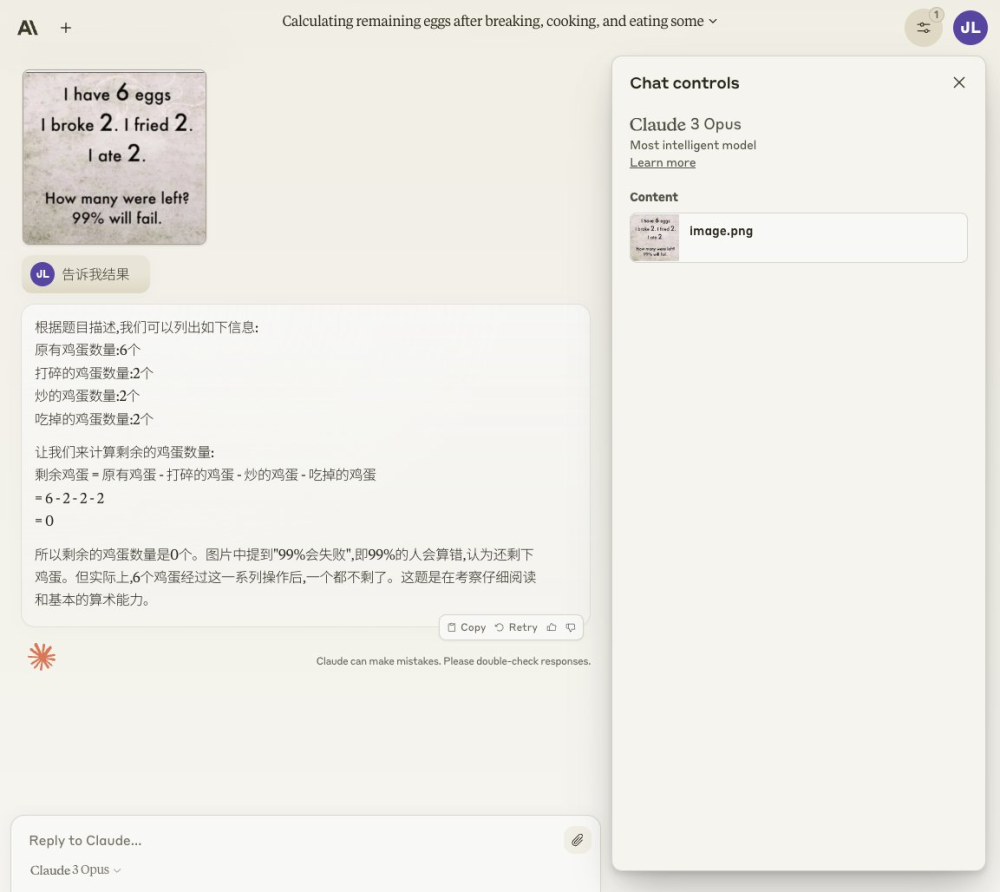Viewport: 1000px width, 892px height.
Task: Give thumbs up to the response
Action: 552,627
